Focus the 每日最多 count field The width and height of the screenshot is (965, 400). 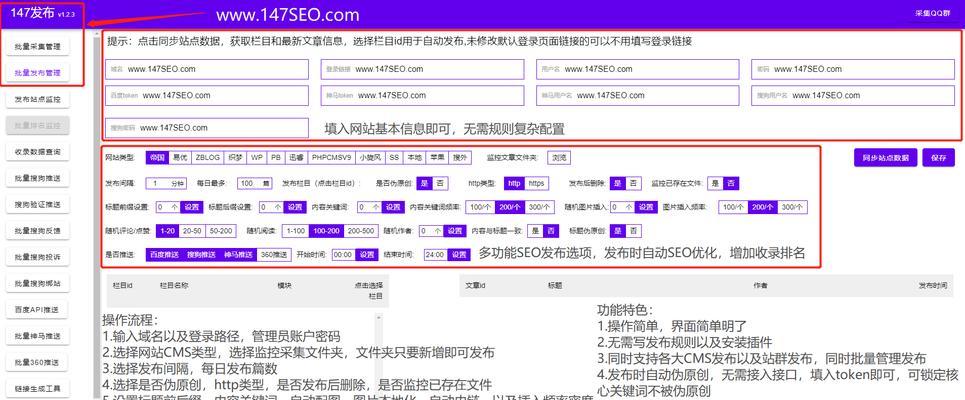coord(255,183)
